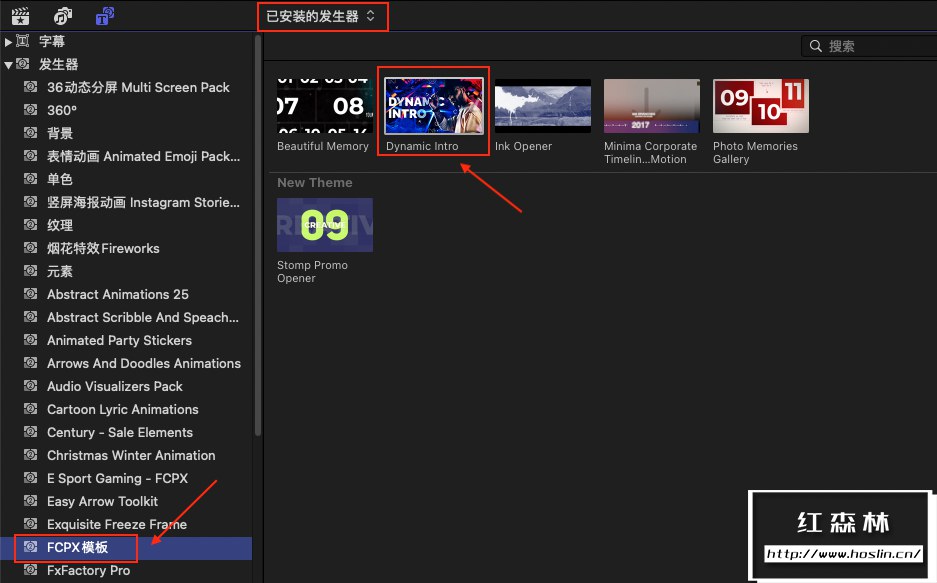Screen dimensions: 937x583
Task: Click generator icon beside Christmas Winter Animation
Action: coord(30,454)
